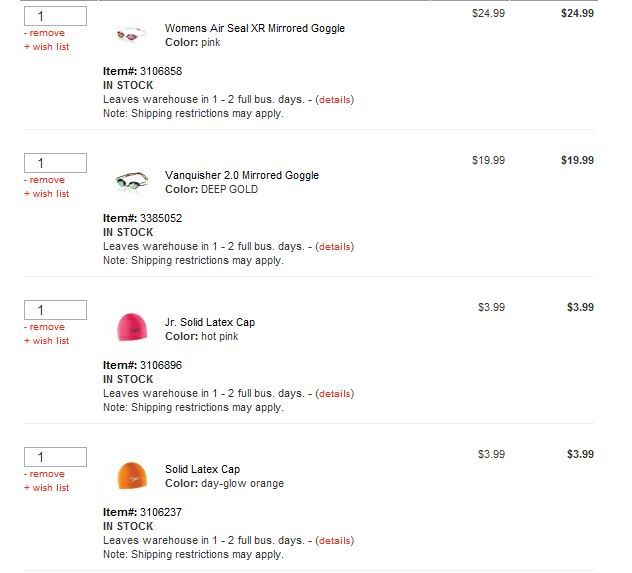Focus quantity box for orange Solid Latex Cap
Screen dimensions: 632x573
tap(55, 457)
